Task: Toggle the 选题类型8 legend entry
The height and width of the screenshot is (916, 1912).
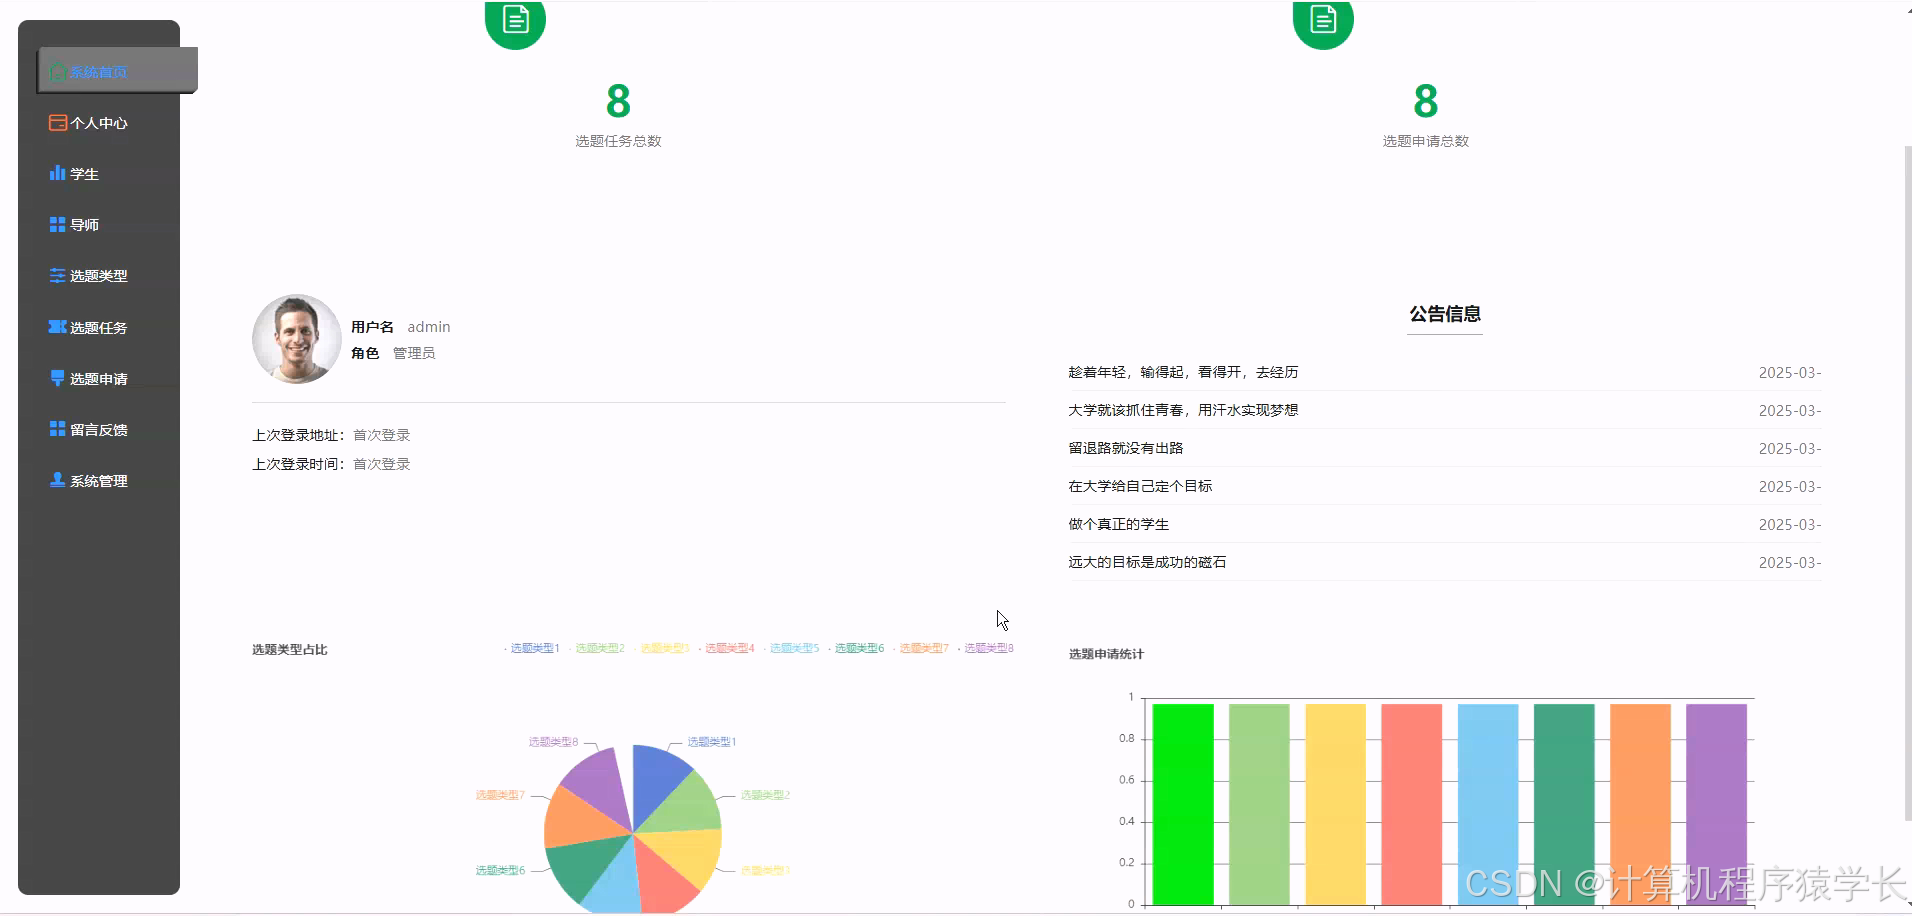Action: click(988, 647)
